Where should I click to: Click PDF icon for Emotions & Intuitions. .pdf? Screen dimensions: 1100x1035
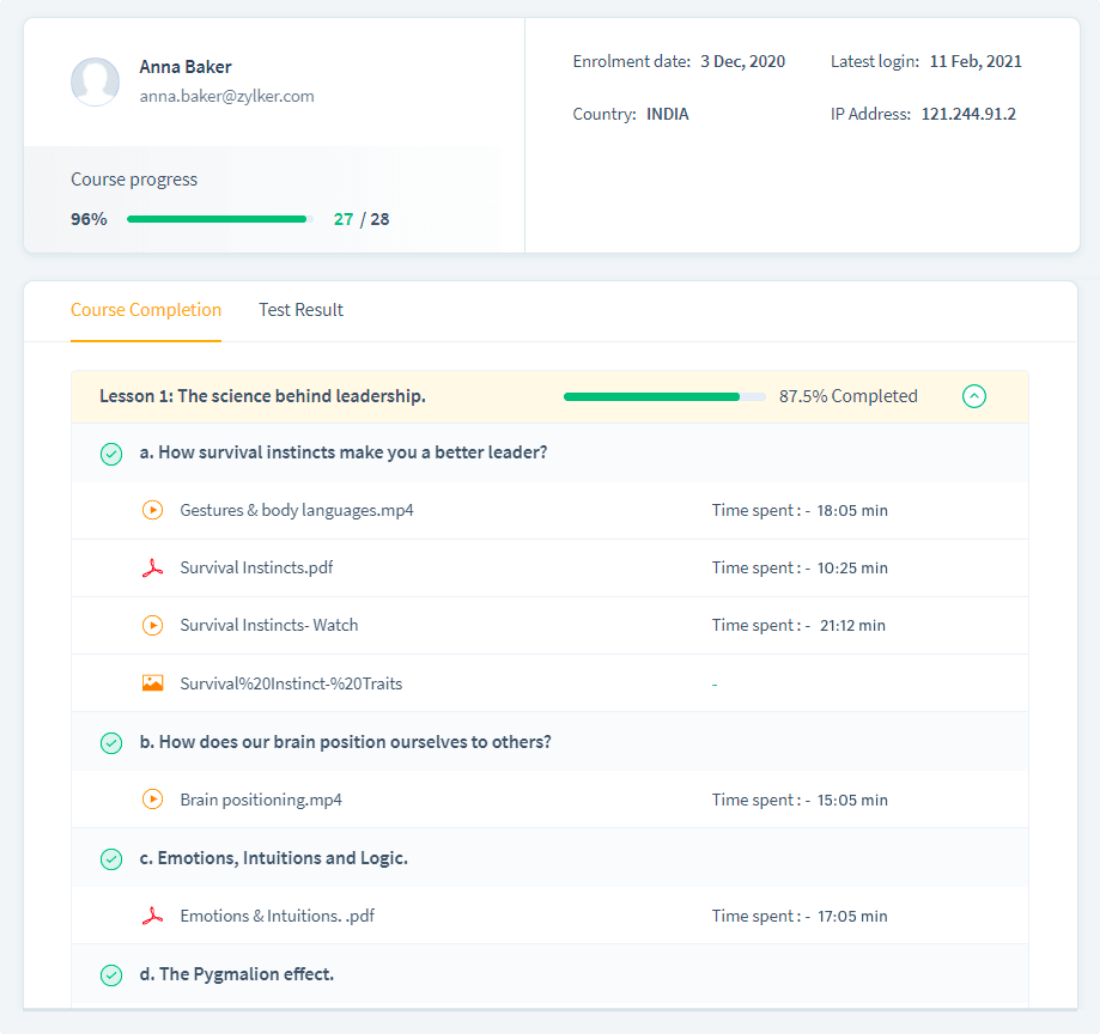pos(152,916)
